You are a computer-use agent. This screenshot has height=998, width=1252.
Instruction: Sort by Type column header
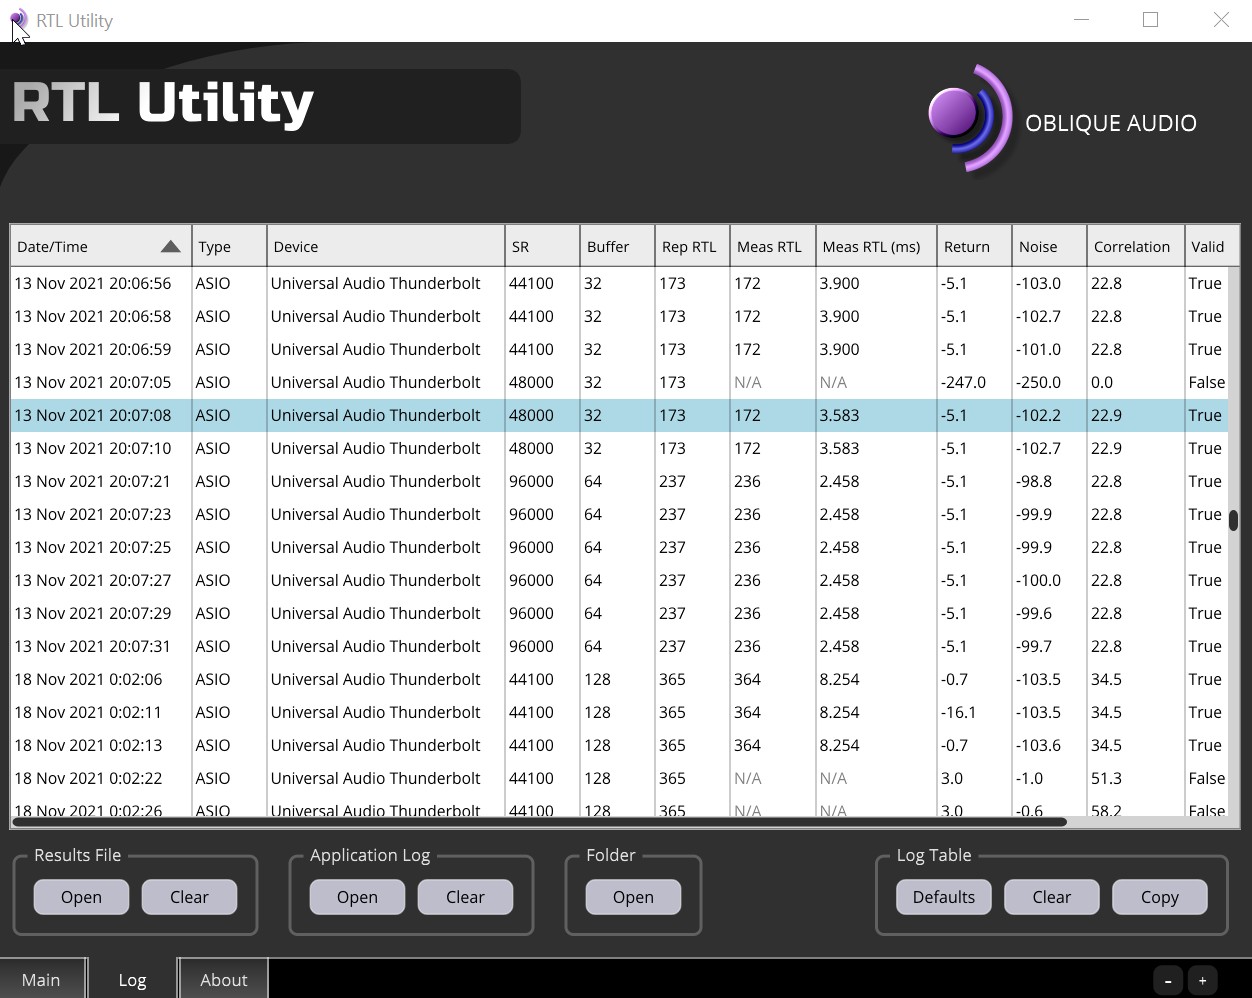[x=229, y=246]
